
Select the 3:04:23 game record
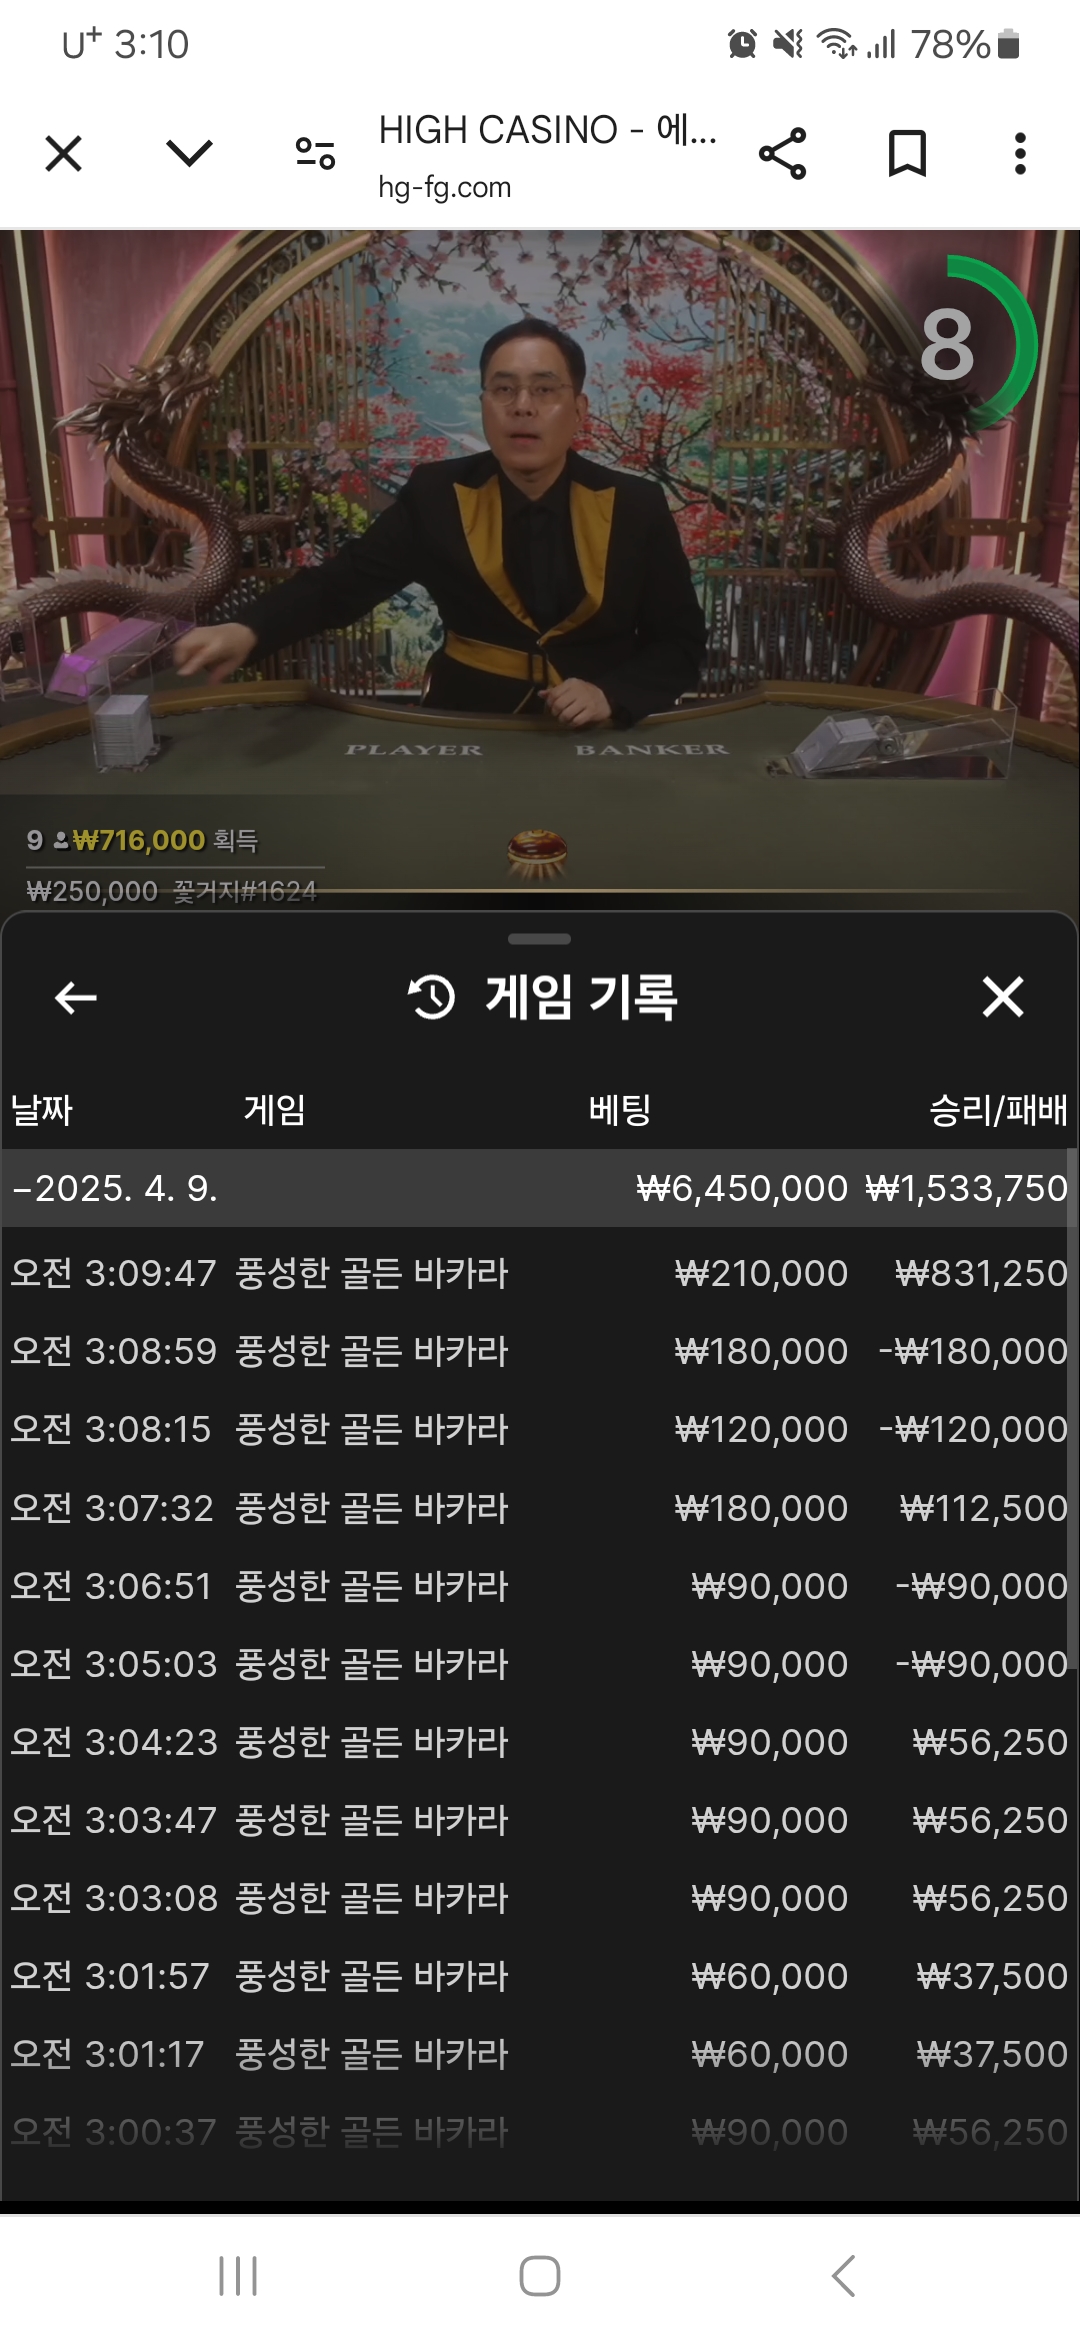tap(540, 1742)
